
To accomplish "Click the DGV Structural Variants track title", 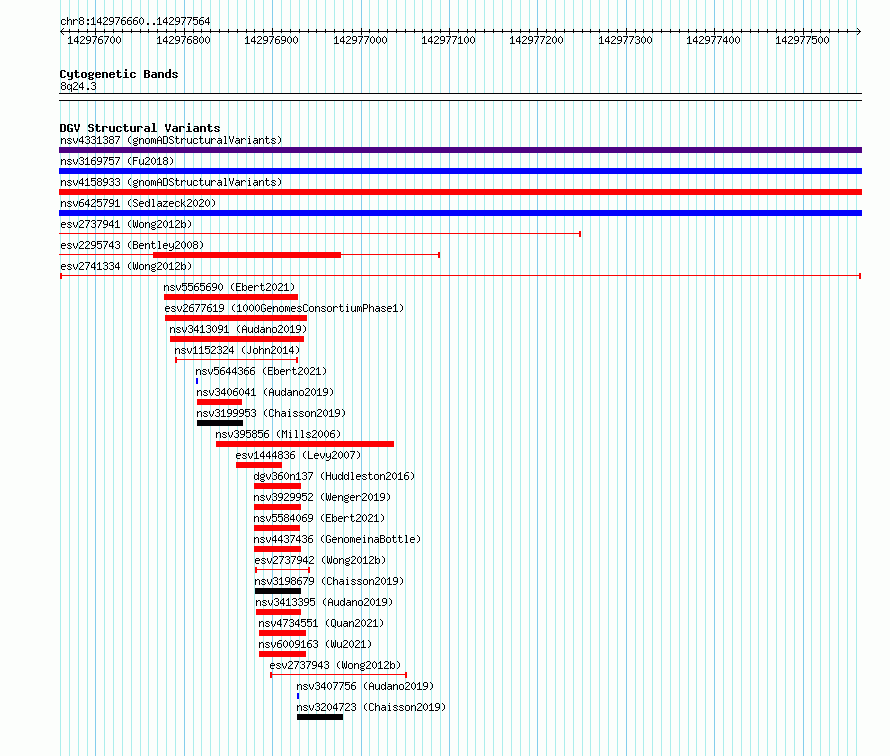I will tap(140, 128).
